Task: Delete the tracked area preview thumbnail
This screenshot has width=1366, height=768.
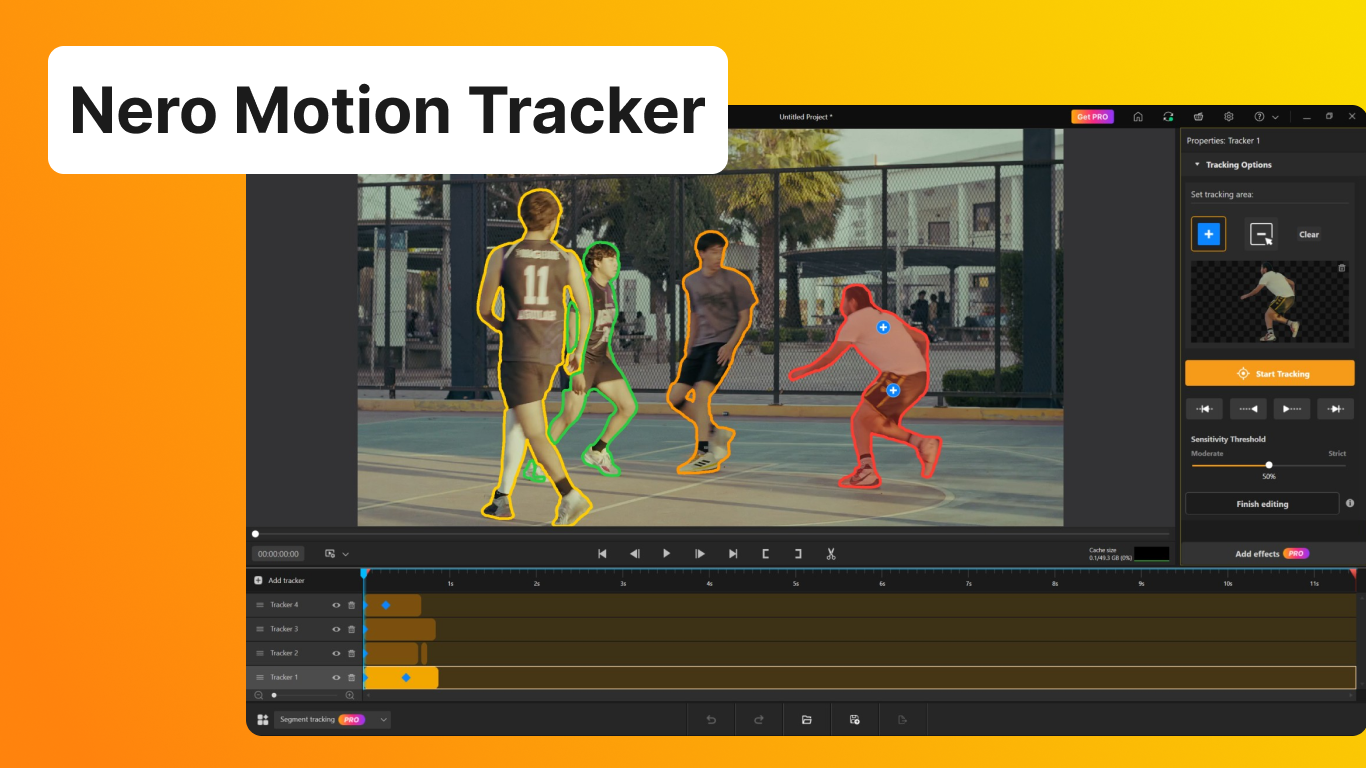Action: pyautogui.click(x=1341, y=268)
